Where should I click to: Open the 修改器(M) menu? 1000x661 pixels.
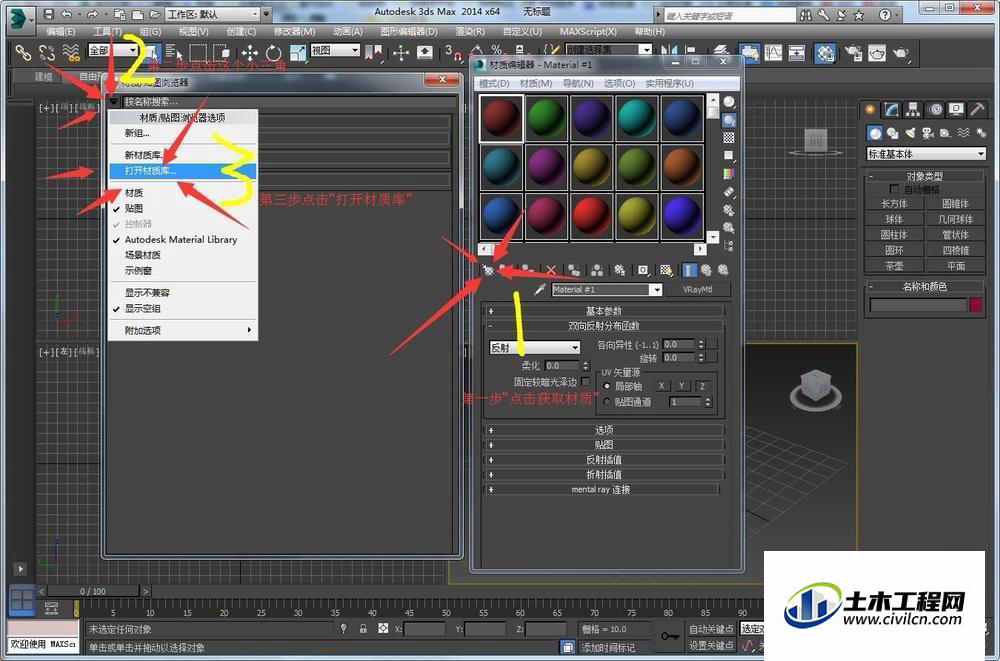[x=294, y=31]
